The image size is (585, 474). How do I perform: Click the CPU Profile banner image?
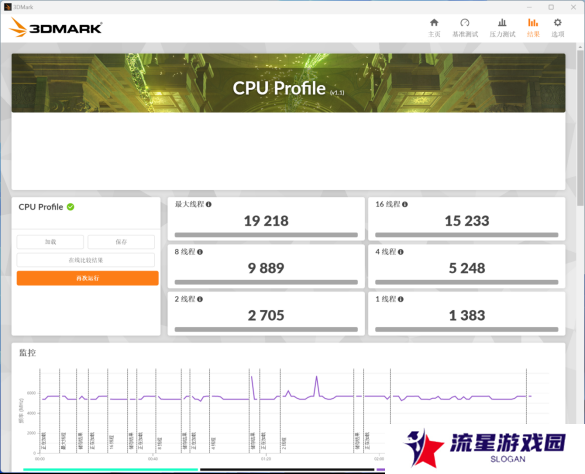coord(288,83)
